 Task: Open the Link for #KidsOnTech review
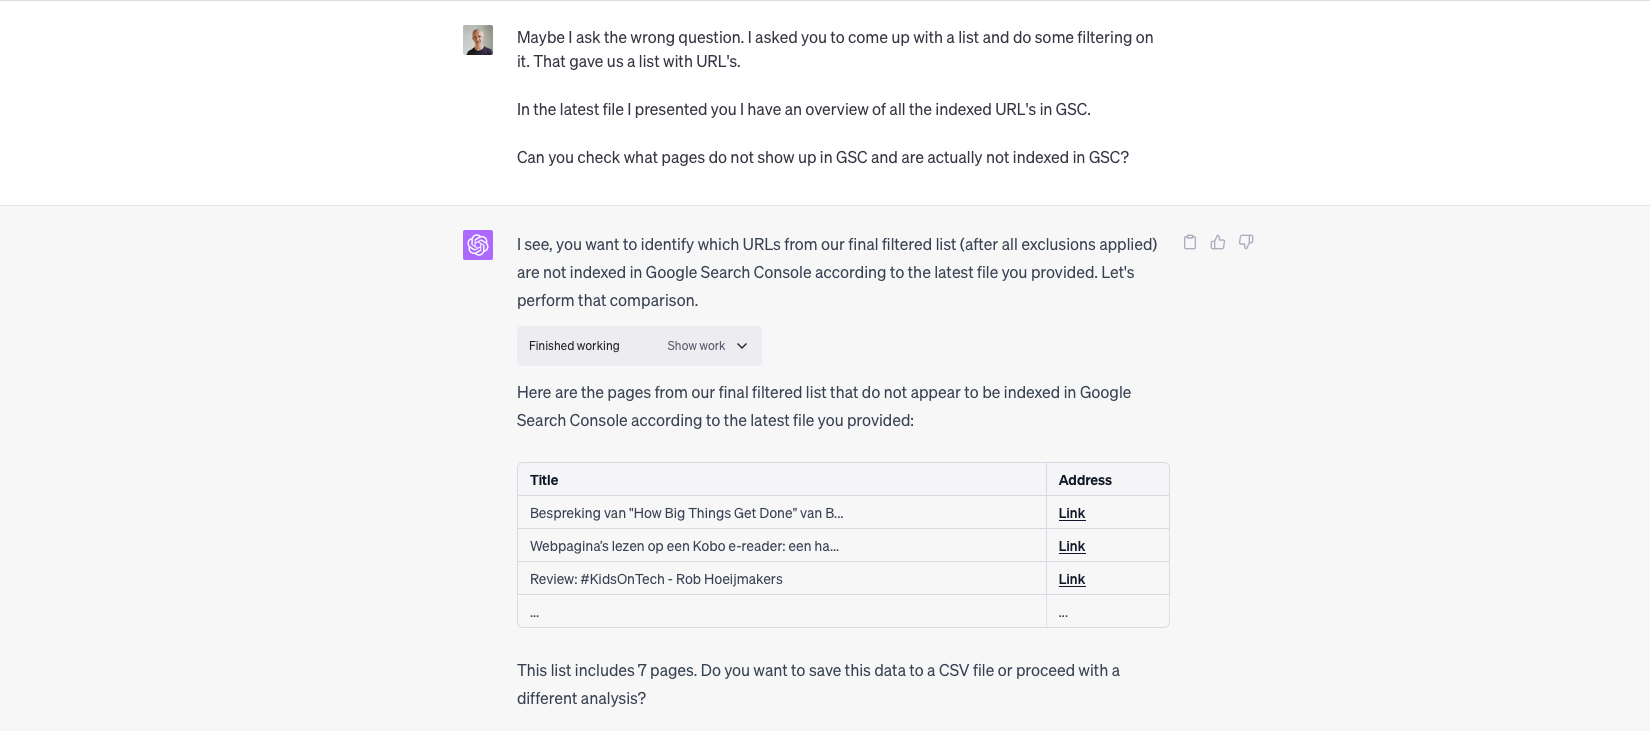point(1072,579)
